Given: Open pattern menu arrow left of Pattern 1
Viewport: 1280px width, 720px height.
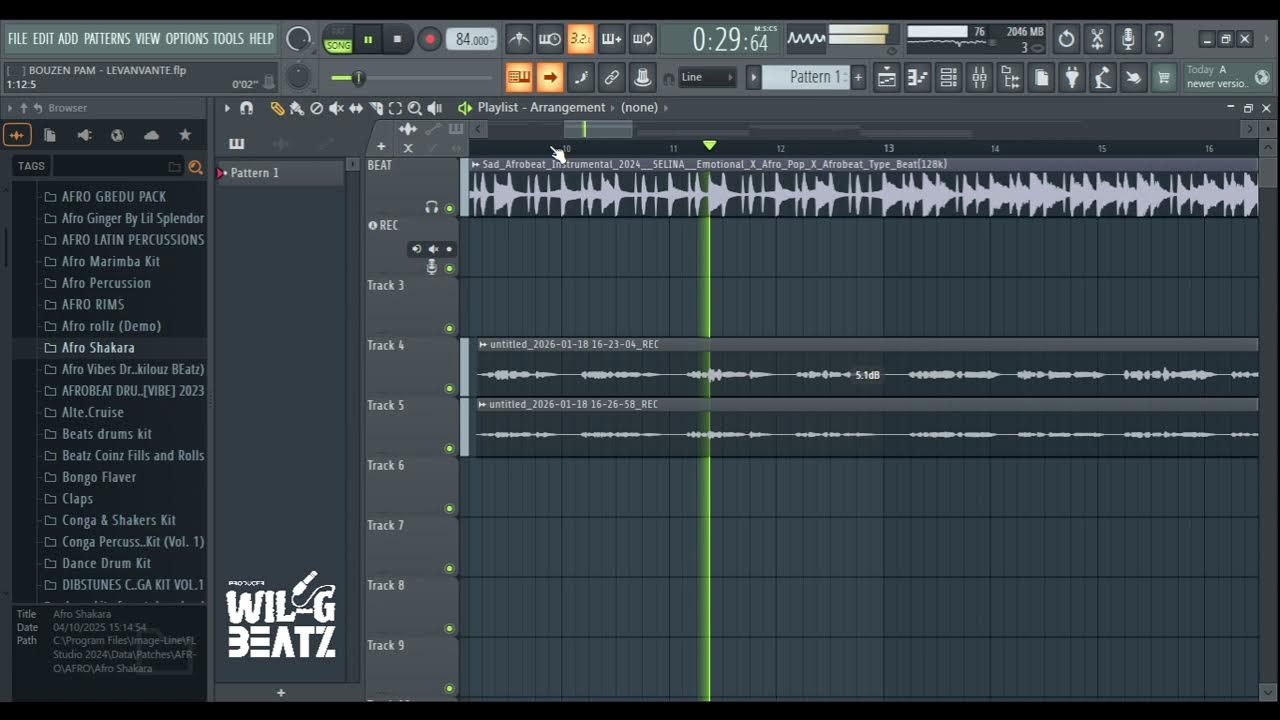Looking at the screenshot, I should point(754,77).
